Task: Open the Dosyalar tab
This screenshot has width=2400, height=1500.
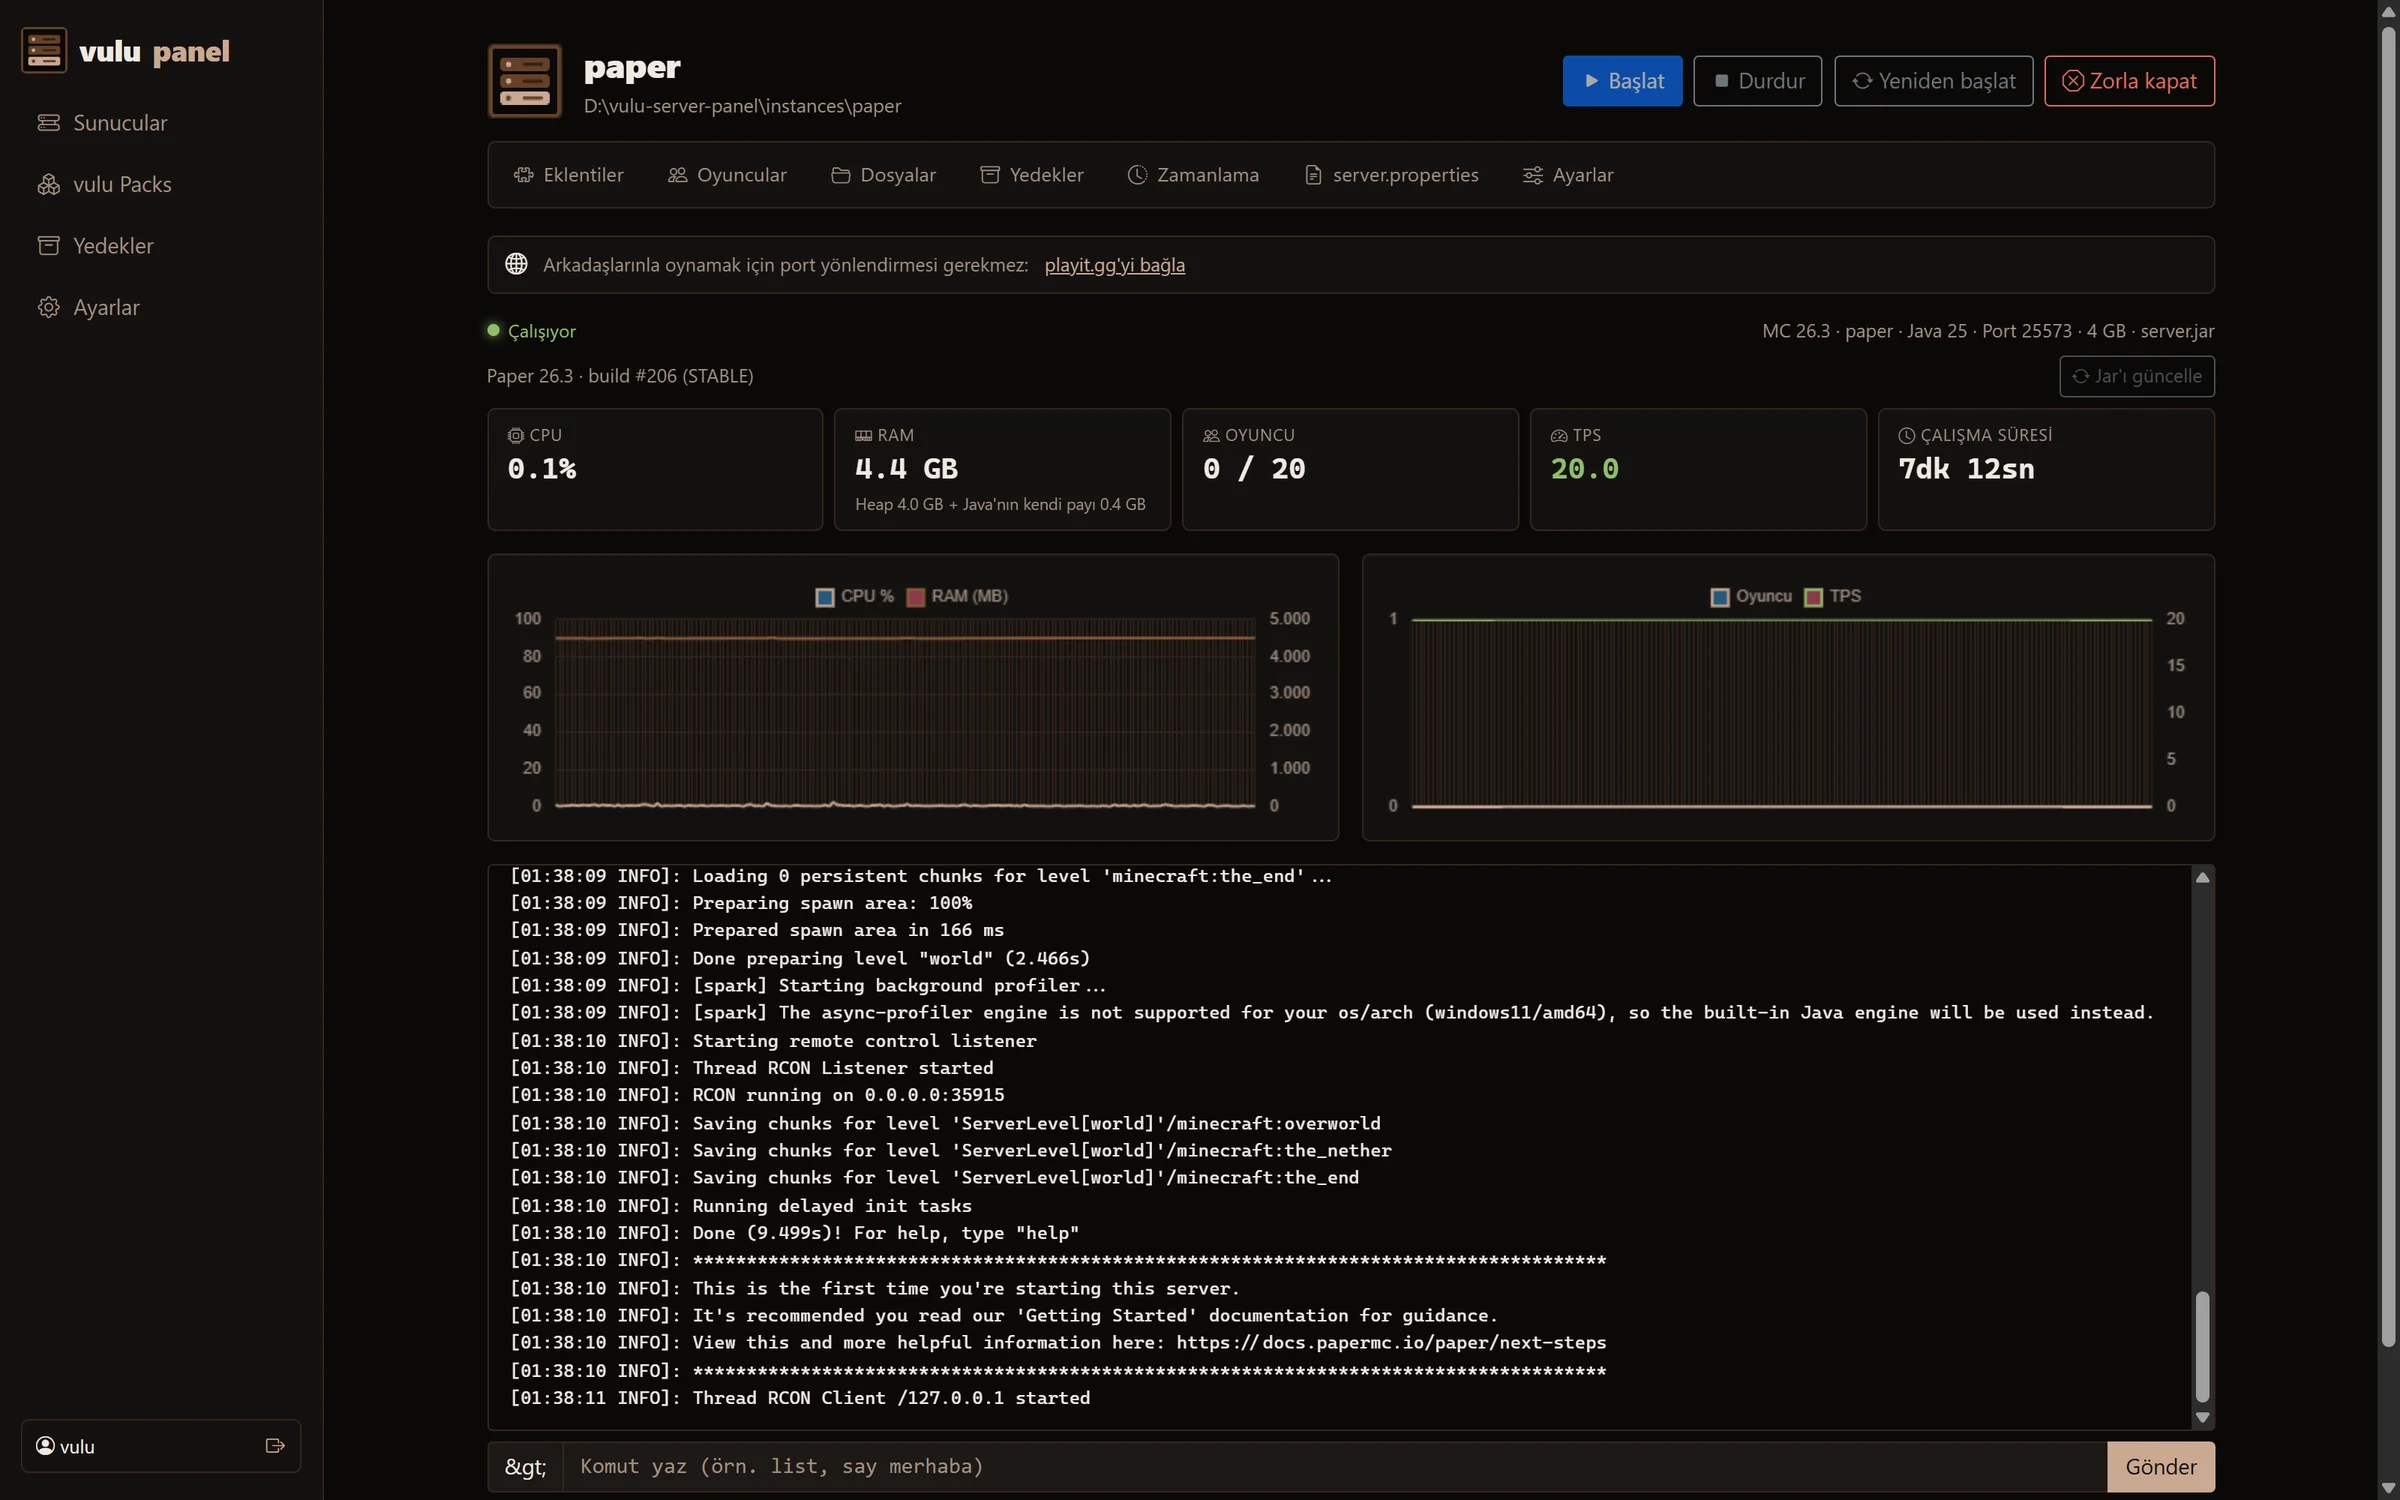Action: [x=883, y=175]
